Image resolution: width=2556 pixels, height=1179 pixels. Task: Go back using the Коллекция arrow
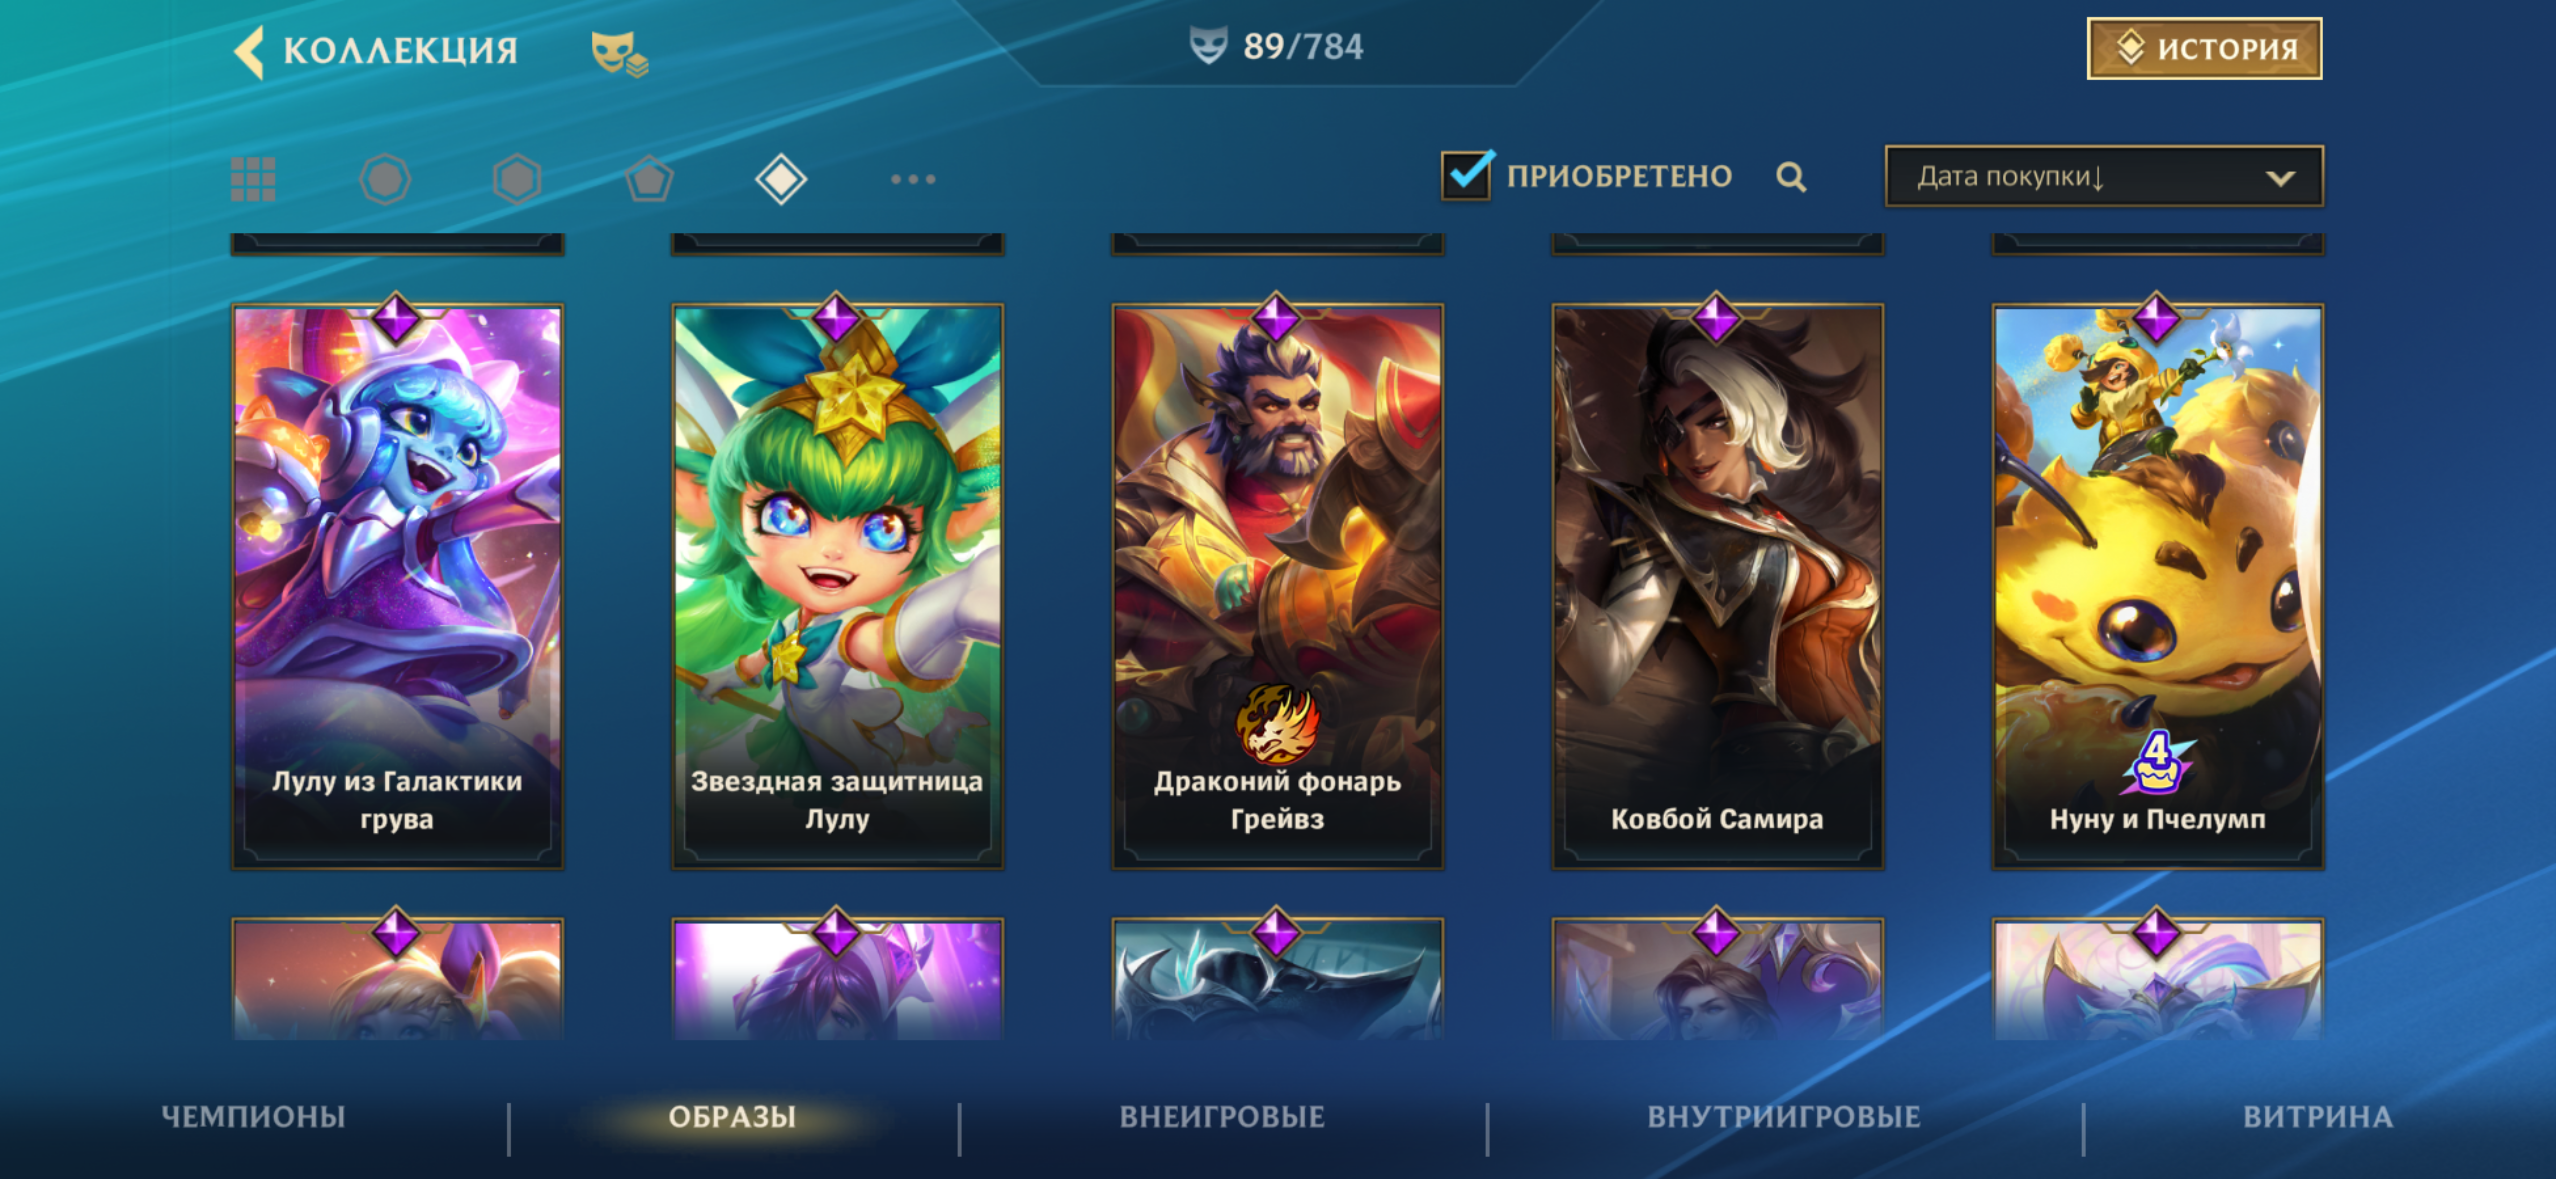click(249, 50)
